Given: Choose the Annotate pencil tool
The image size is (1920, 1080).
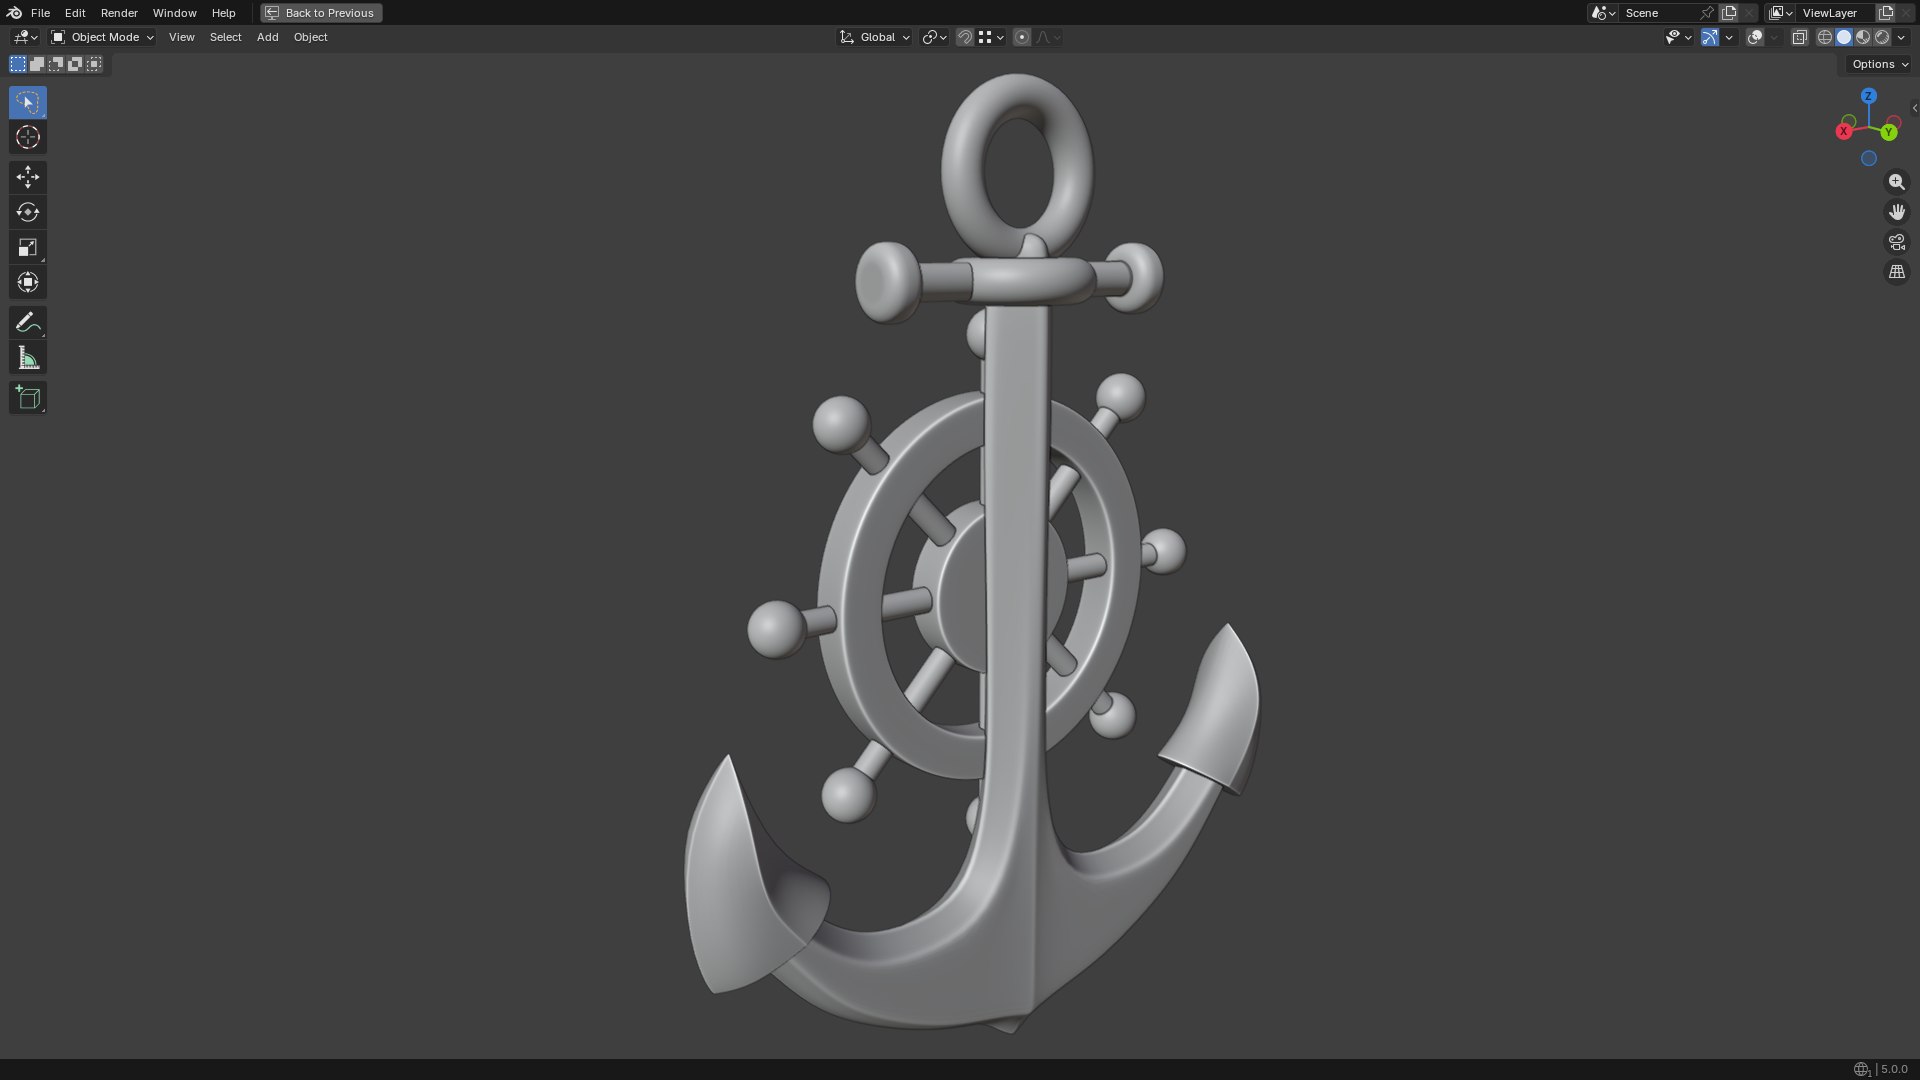Looking at the screenshot, I should tap(28, 322).
